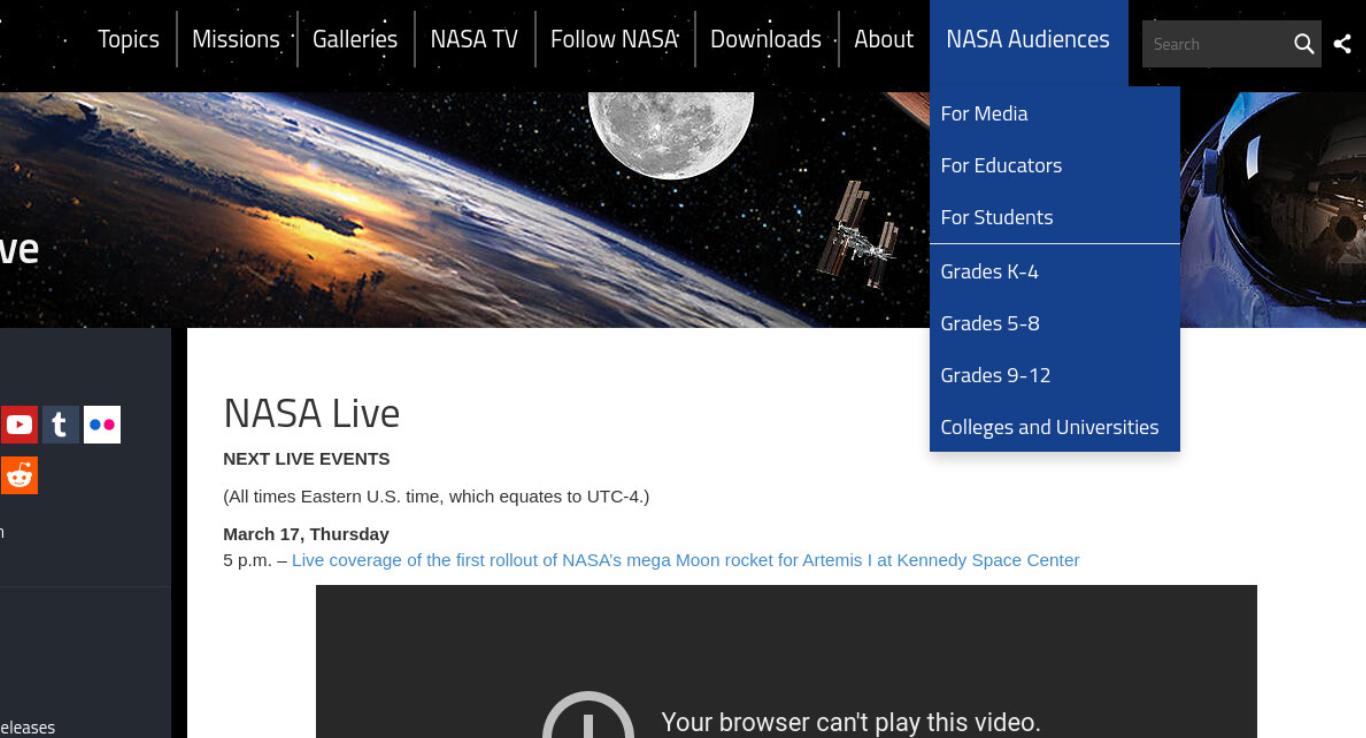Click the embedded video player area
Image resolution: width=1366 pixels, height=738 pixels.
pyautogui.click(x=786, y=661)
